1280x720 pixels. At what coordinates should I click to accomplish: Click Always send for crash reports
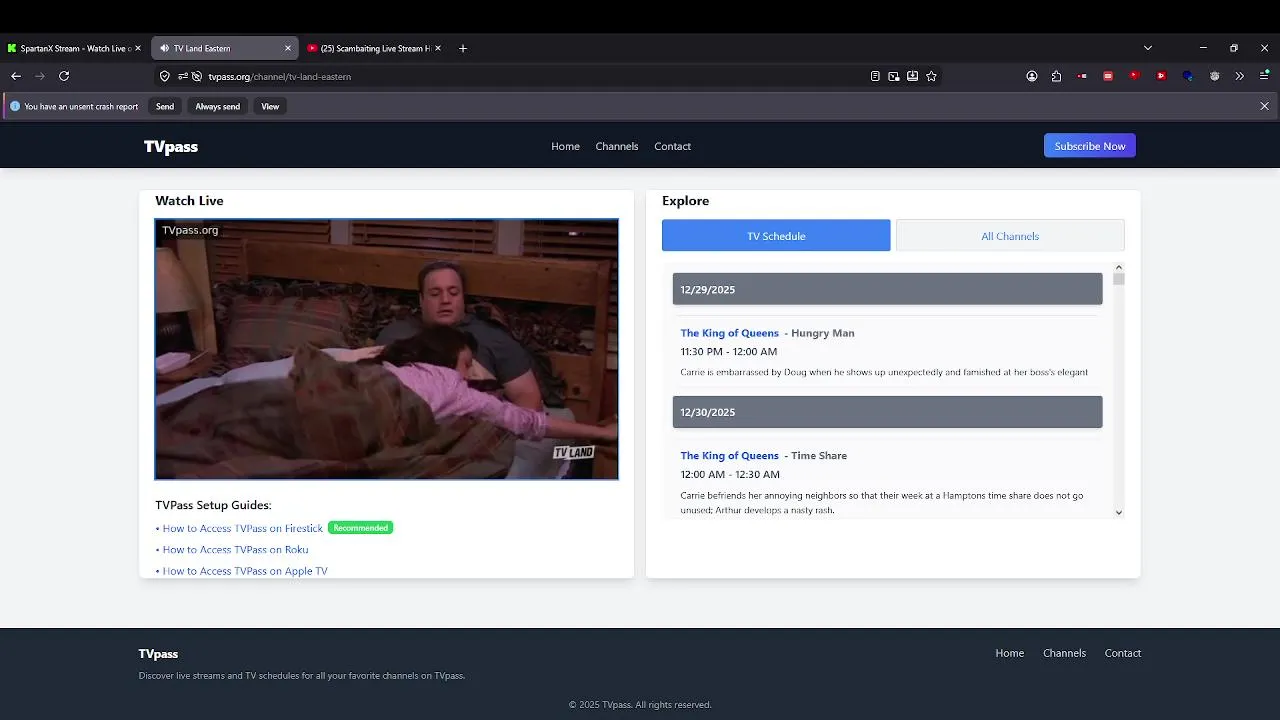[x=217, y=106]
